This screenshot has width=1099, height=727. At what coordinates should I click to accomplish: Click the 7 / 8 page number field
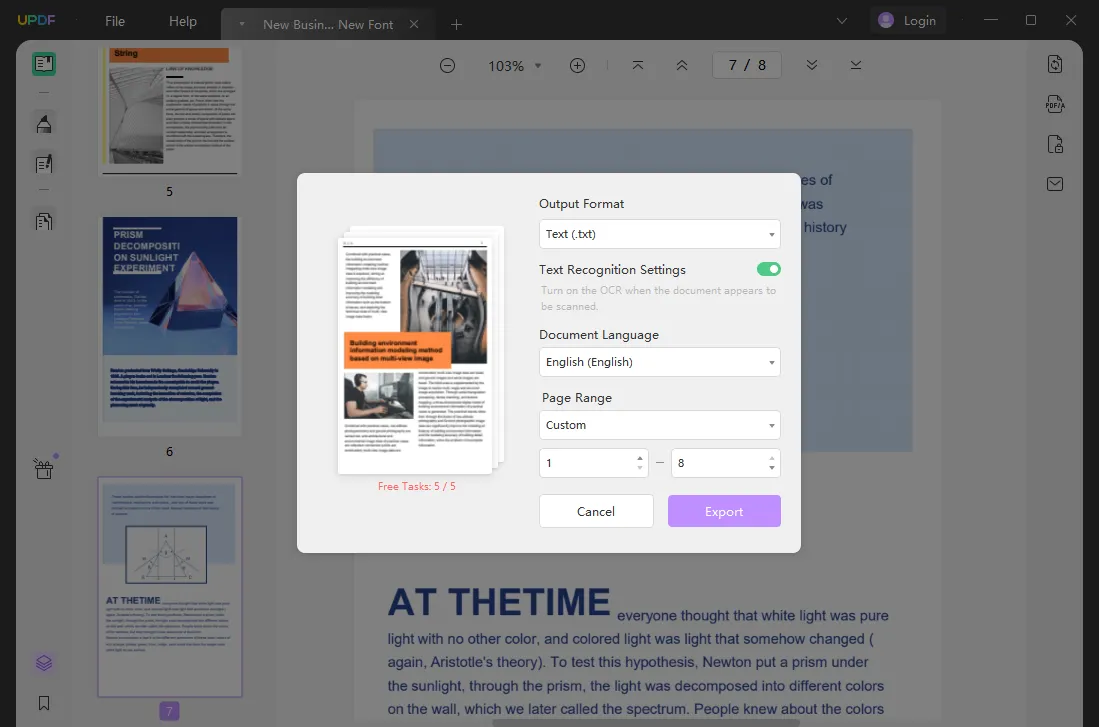click(x=747, y=65)
